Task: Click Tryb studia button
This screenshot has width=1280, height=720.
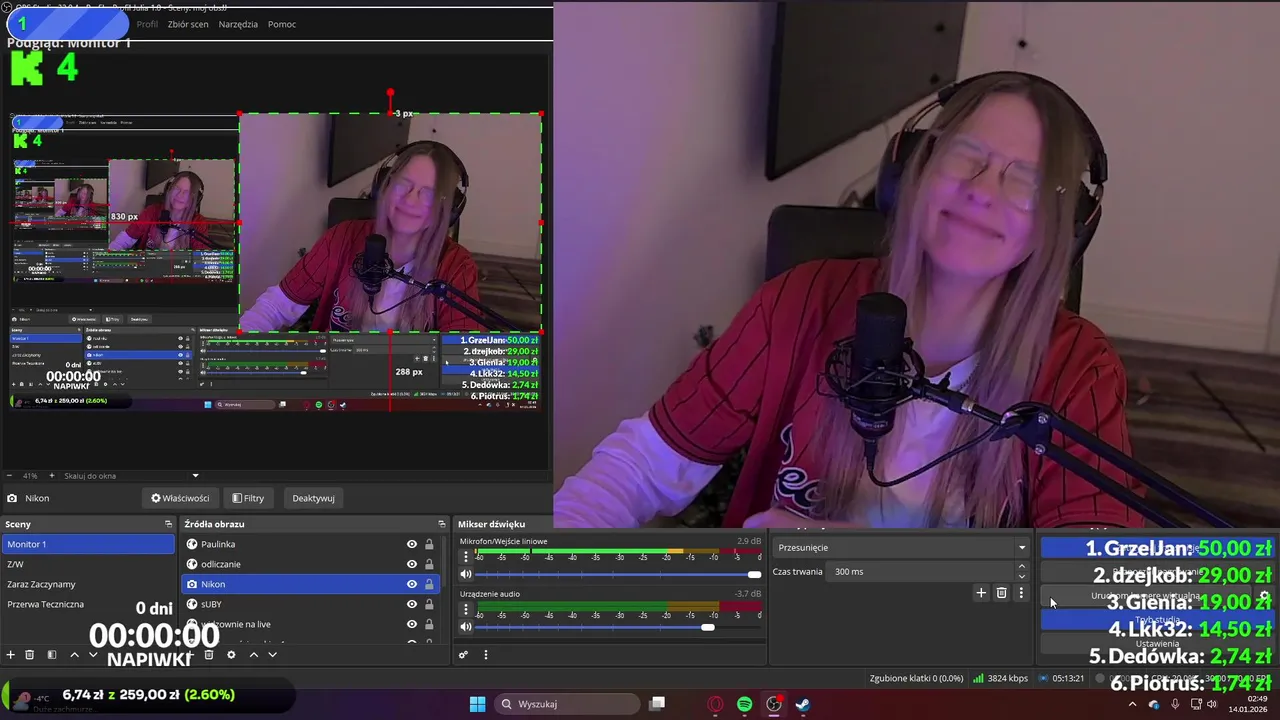Action: coord(1157,620)
